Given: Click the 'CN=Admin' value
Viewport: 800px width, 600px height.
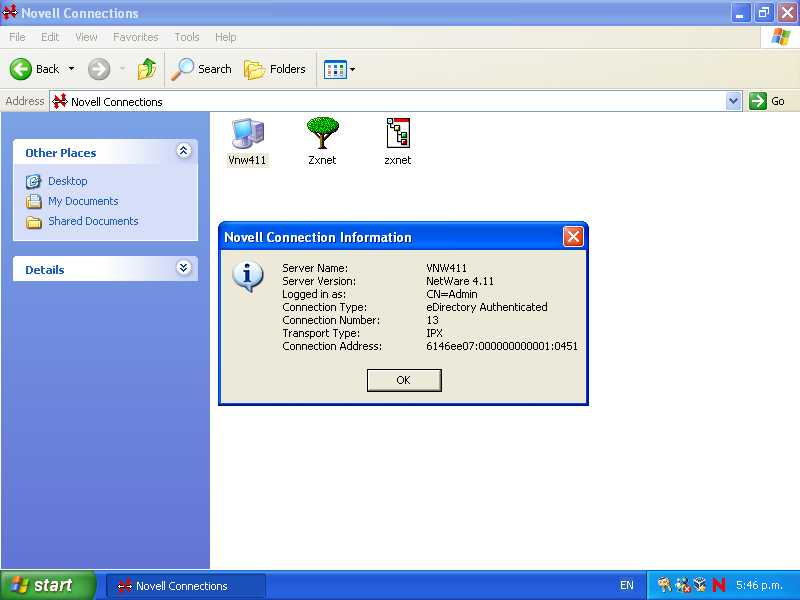Looking at the screenshot, I should [x=452, y=294].
